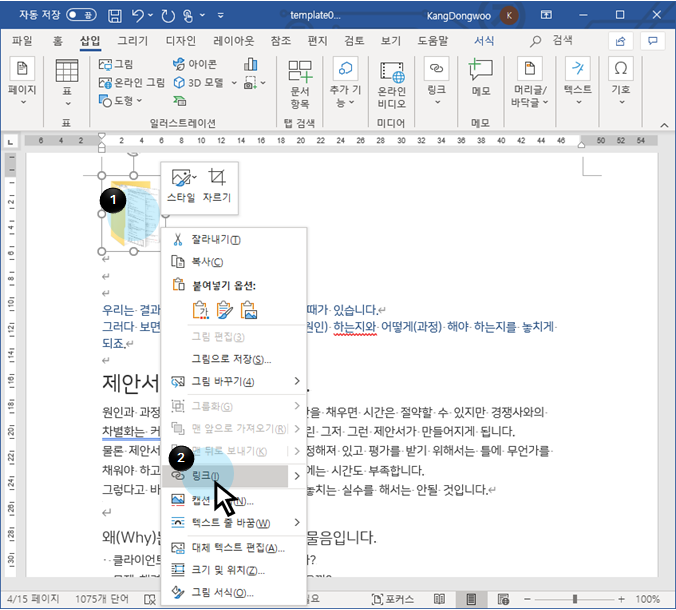Click the Redo icon in title bar
676x610 pixels.
click(168, 16)
